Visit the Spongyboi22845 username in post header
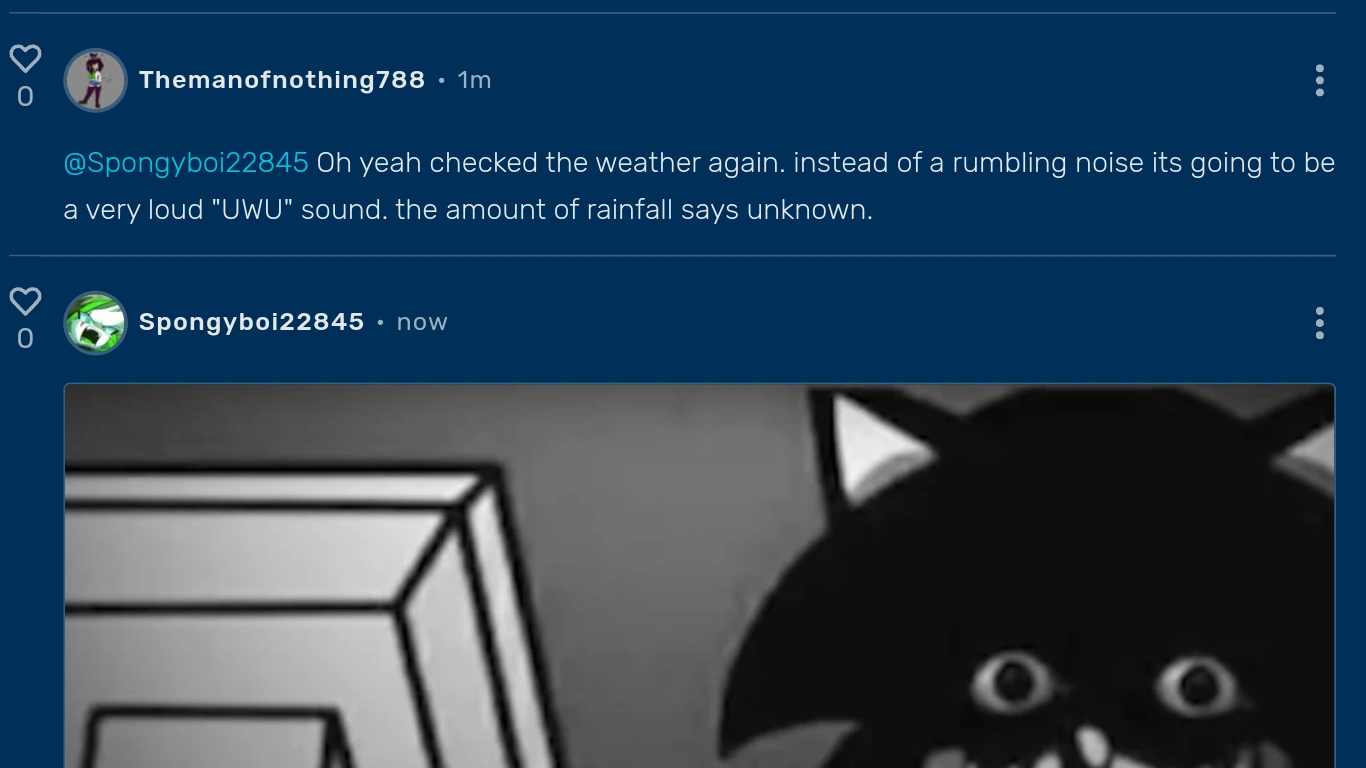This screenshot has height=768, width=1366. [251, 322]
